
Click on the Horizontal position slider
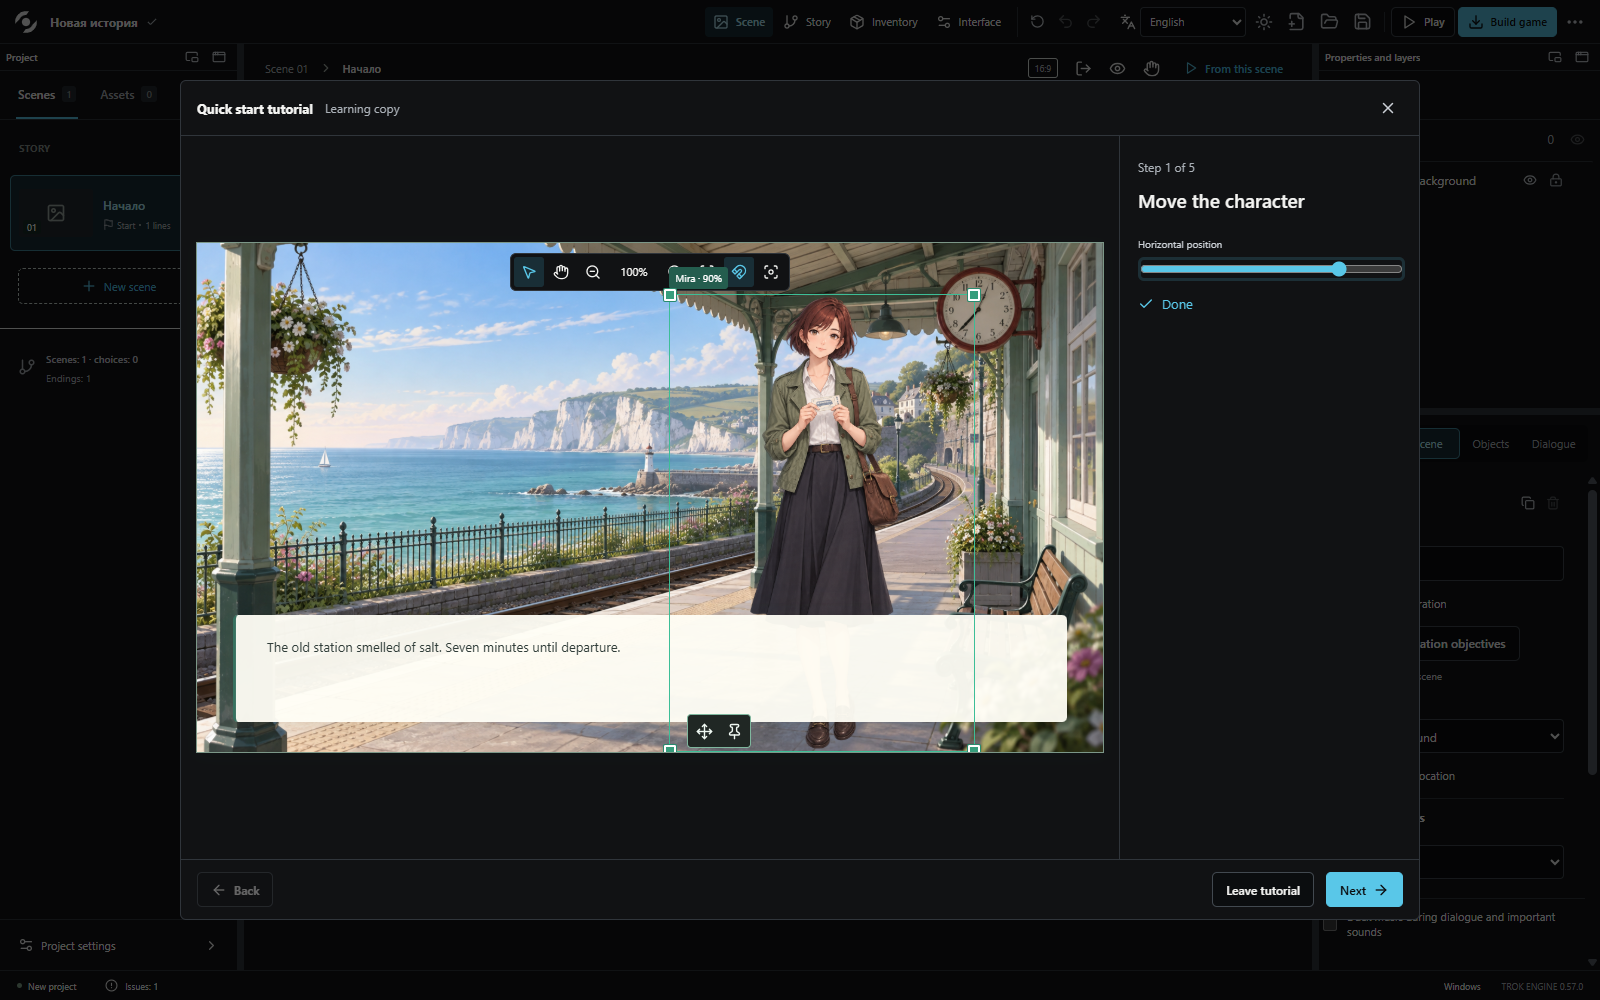click(1271, 269)
